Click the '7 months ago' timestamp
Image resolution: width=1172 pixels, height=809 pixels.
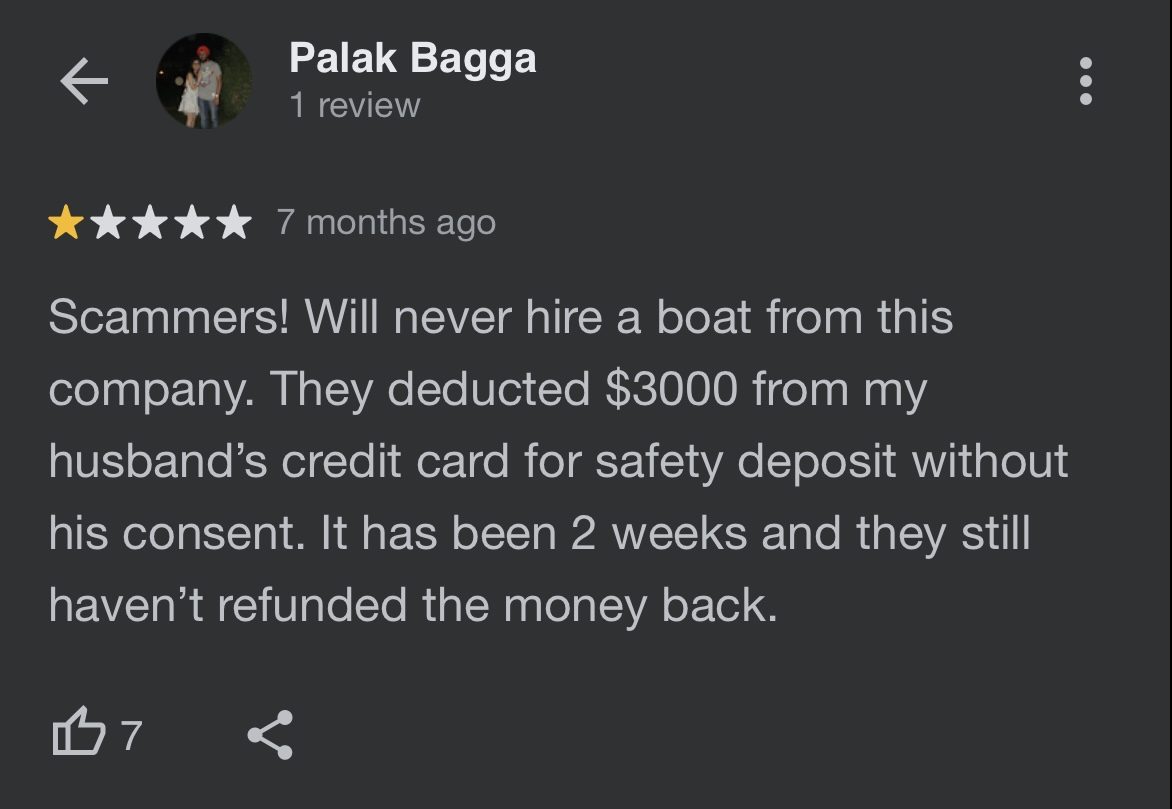[x=386, y=223]
